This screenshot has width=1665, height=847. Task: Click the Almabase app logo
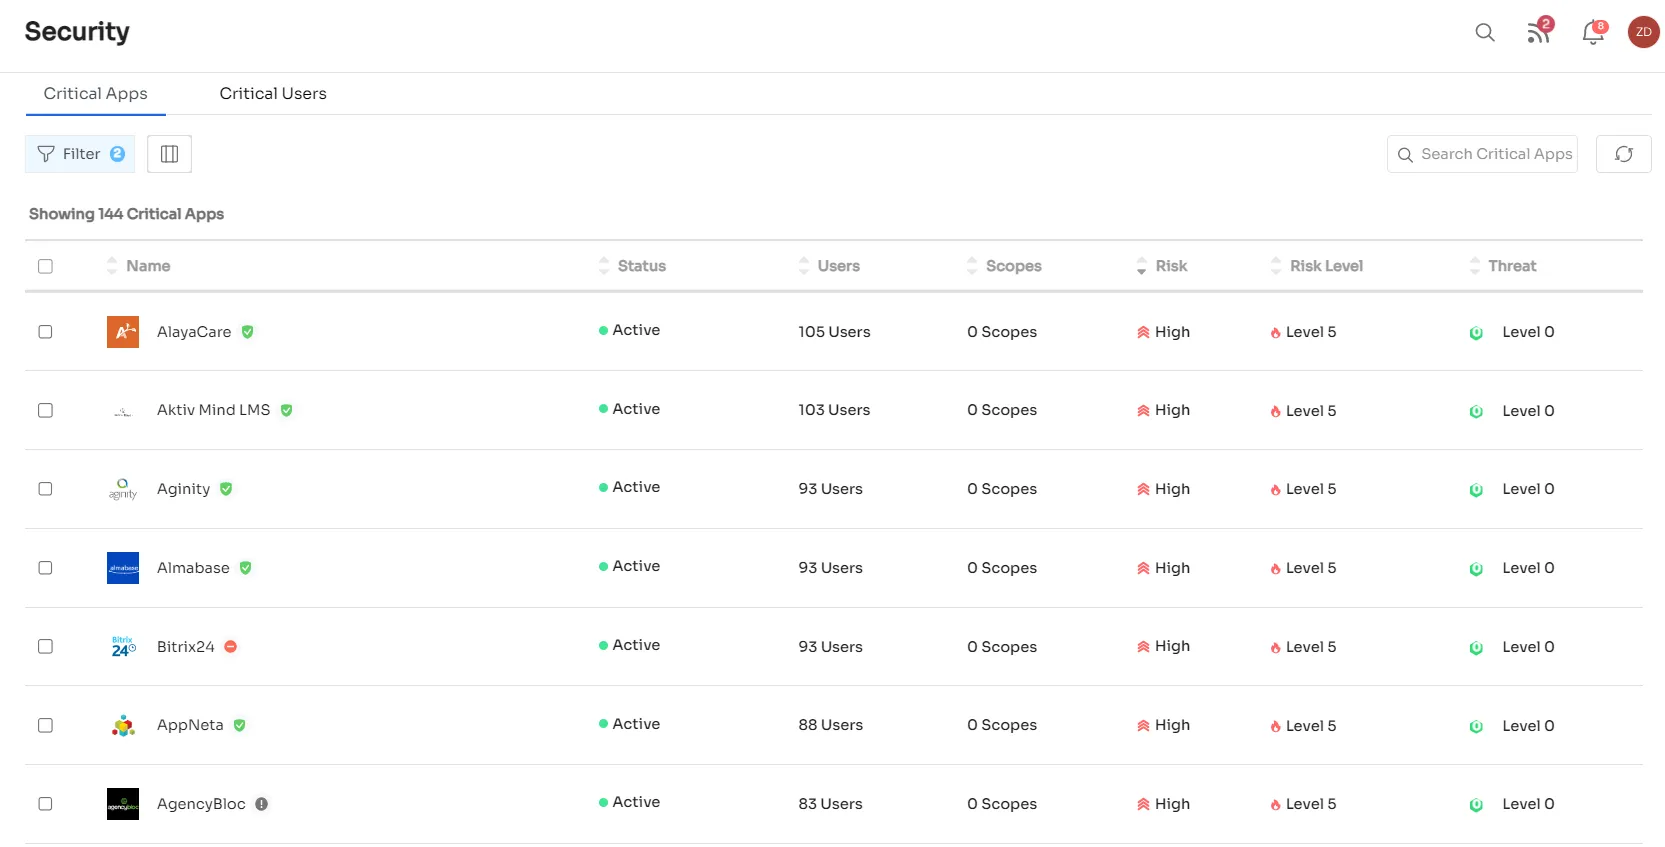point(123,568)
